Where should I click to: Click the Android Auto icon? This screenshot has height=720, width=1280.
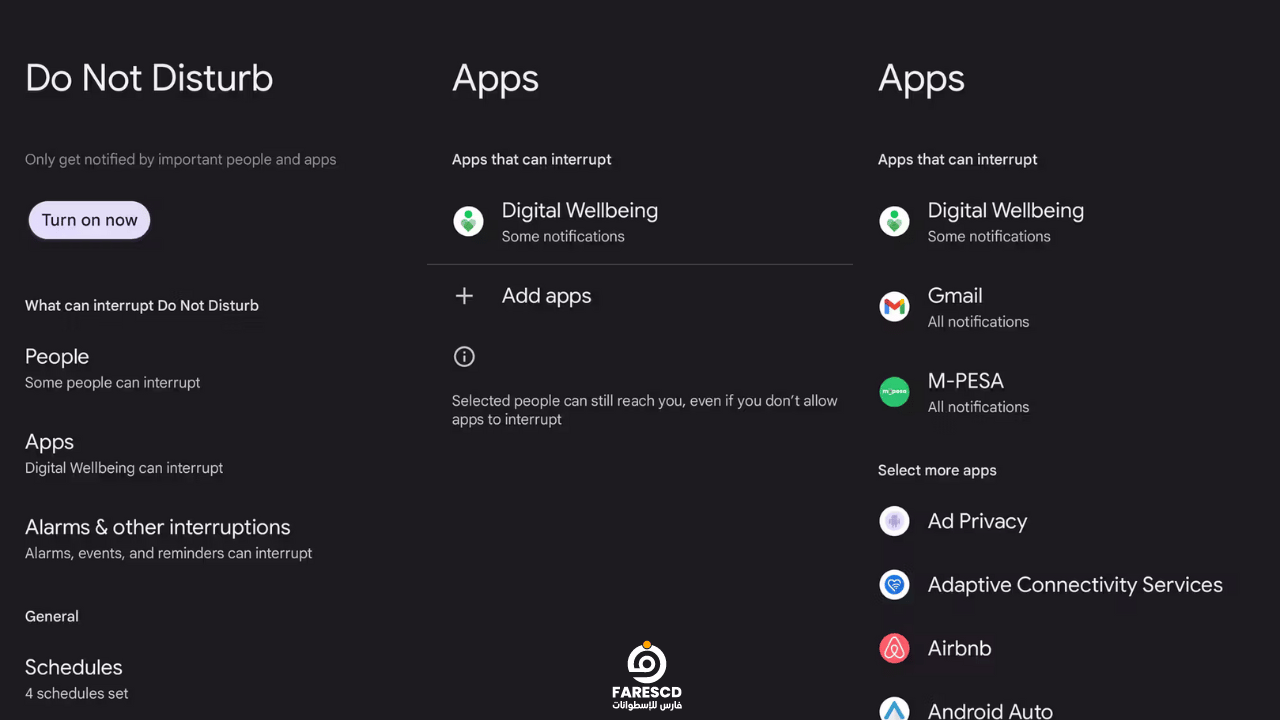[894, 709]
